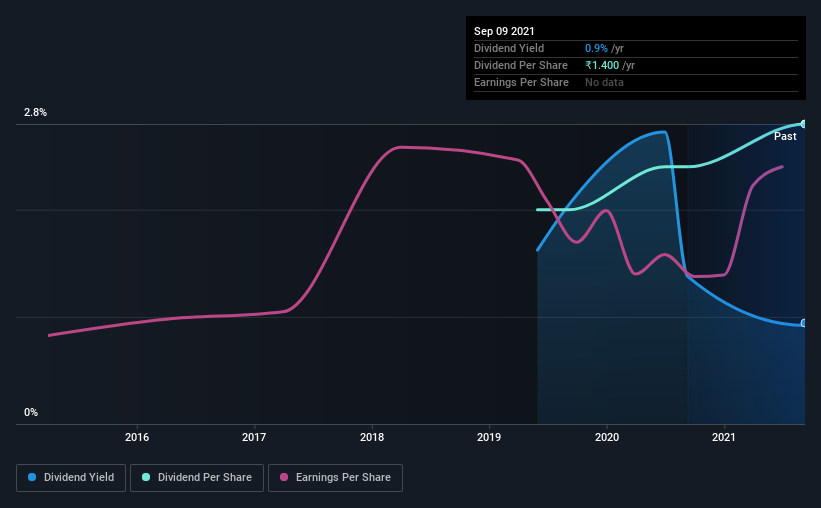
Task: Click the pink Earnings Per Share legend dot
Action: click(x=284, y=477)
